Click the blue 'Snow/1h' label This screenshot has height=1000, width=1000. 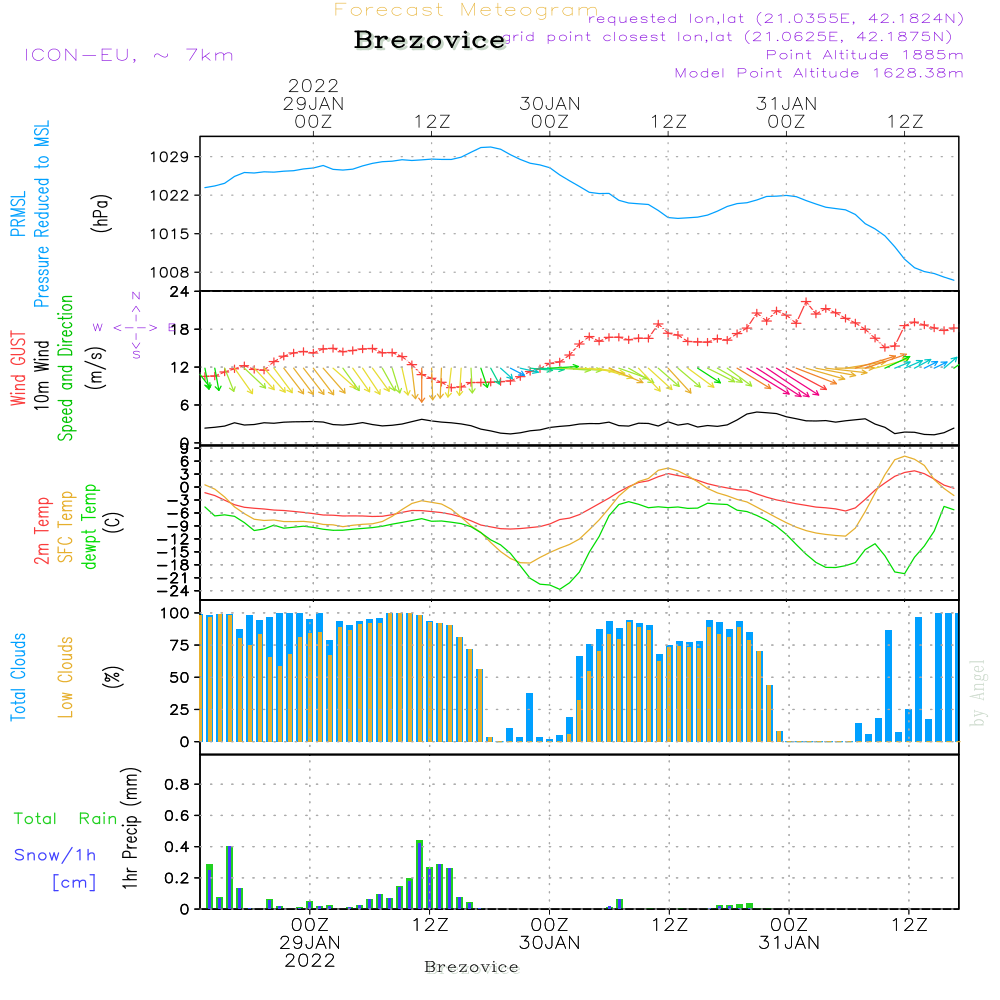tap(55, 855)
